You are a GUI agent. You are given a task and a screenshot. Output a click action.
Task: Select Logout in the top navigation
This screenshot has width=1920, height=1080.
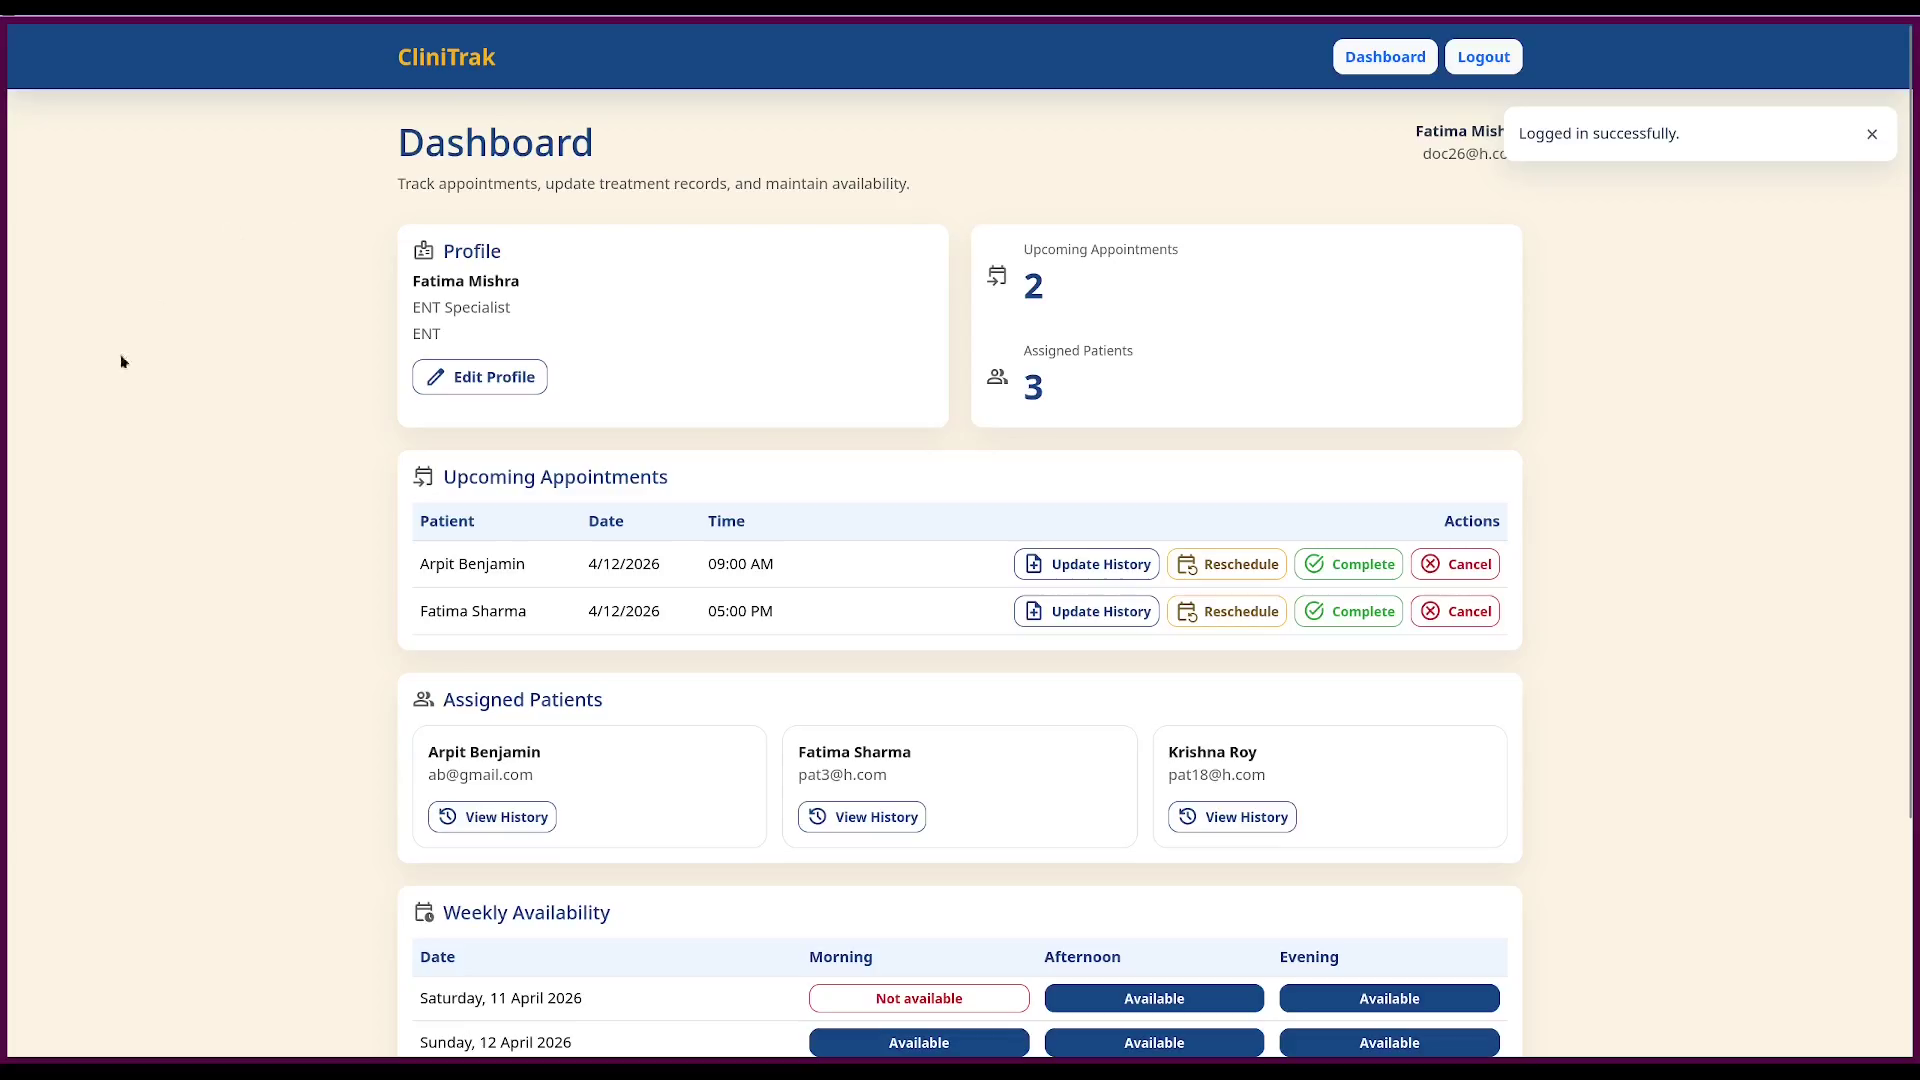1483,57
